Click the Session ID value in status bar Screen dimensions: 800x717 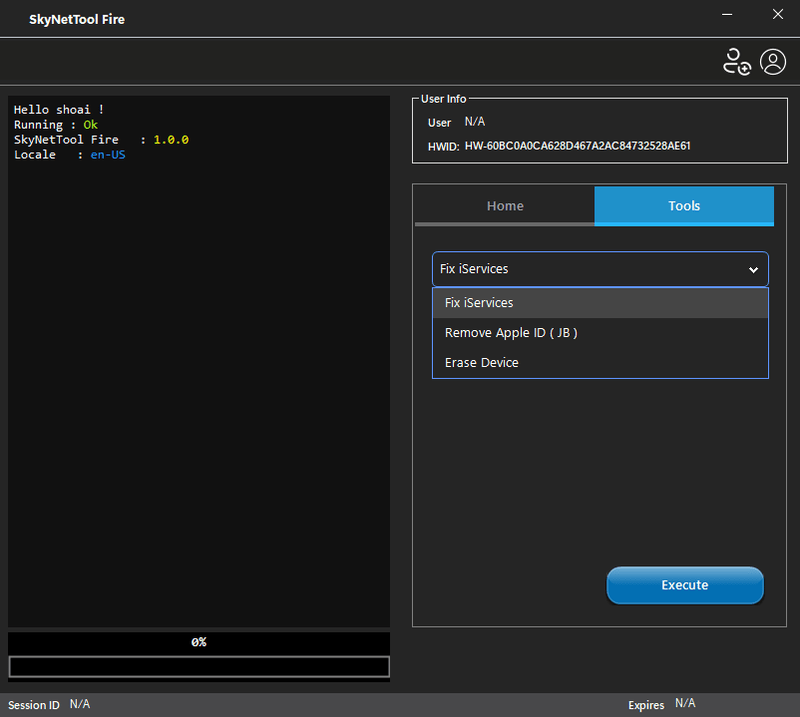[x=80, y=704]
